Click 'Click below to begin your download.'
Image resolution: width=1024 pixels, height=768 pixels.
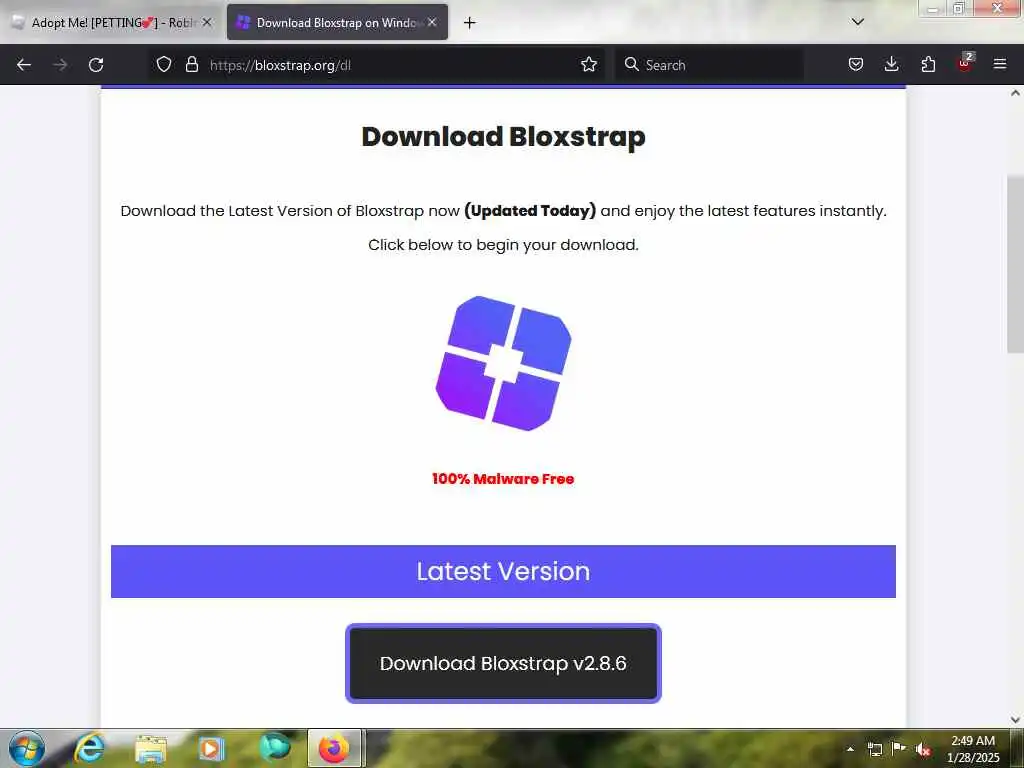(x=503, y=245)
